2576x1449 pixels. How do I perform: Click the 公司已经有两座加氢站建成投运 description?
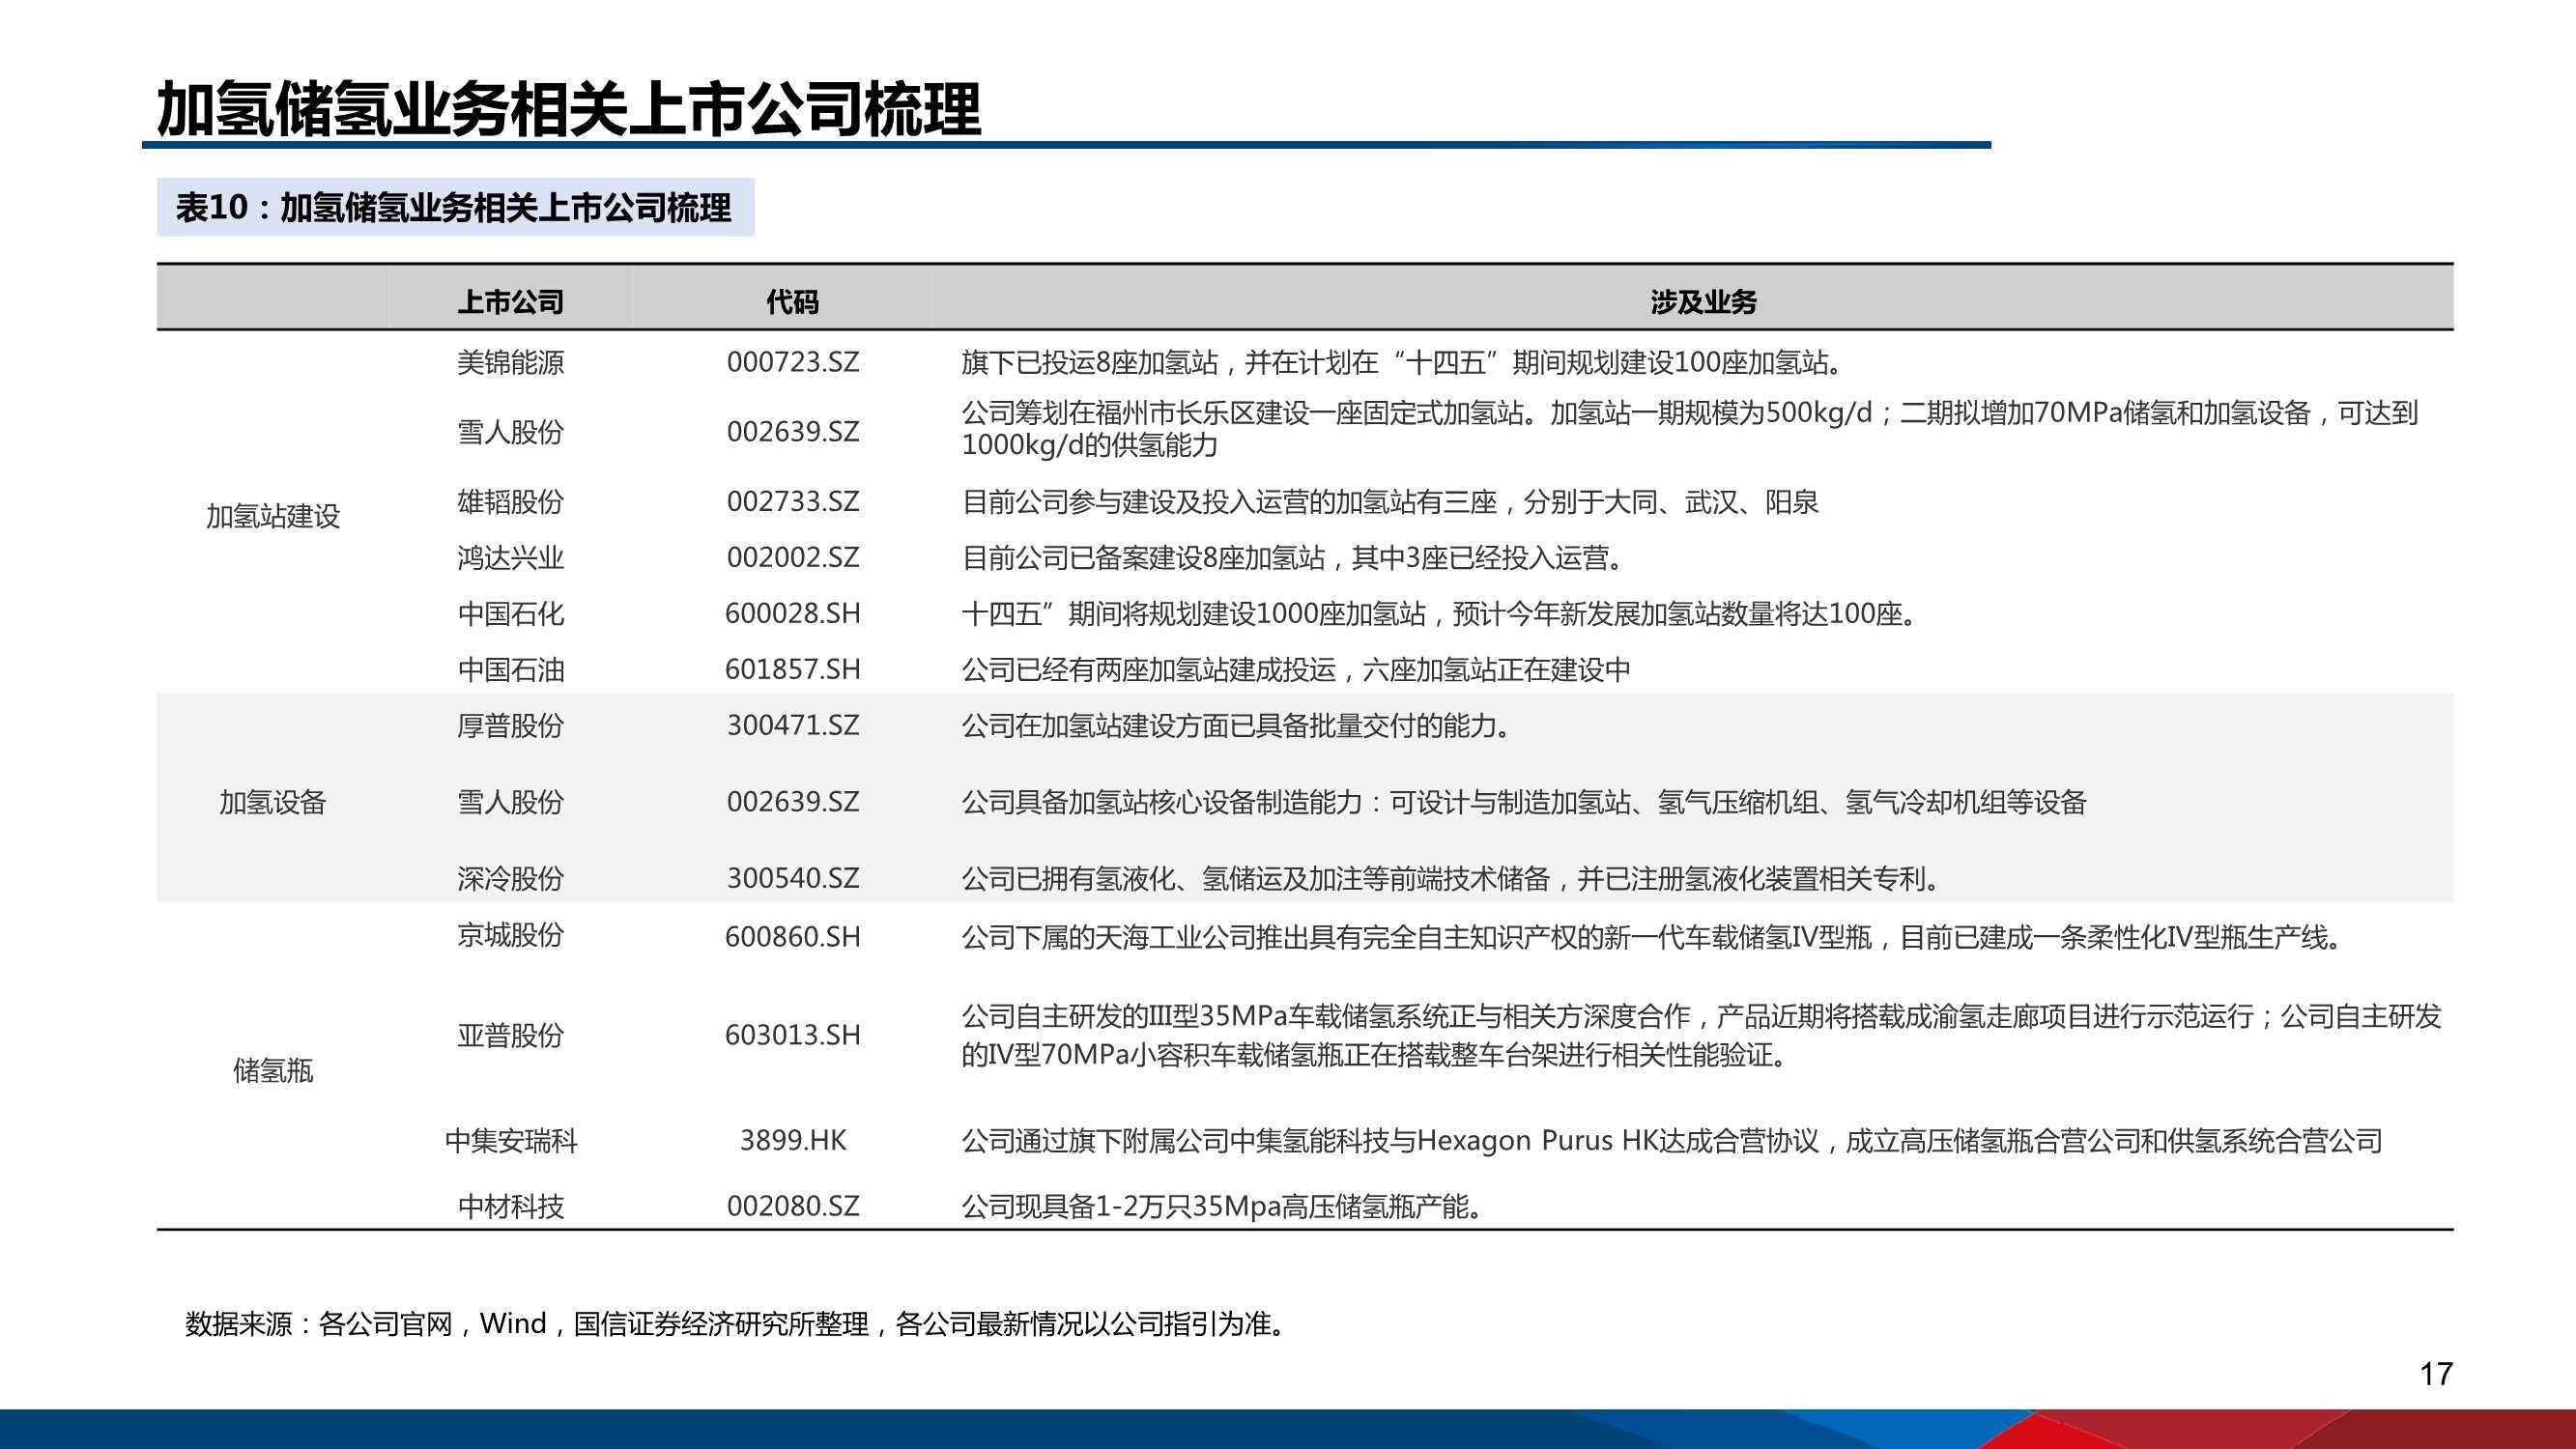[1296, 669]
